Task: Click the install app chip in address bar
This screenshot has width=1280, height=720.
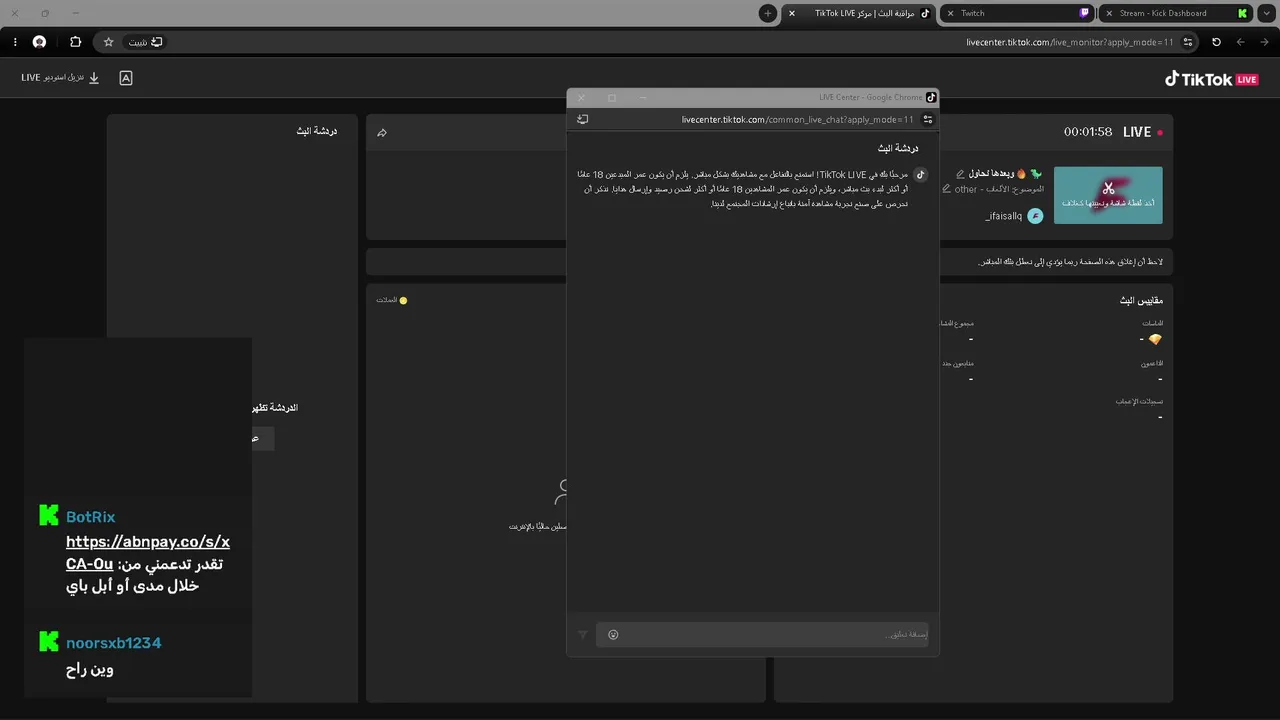Action: click(x=145, y=42)
